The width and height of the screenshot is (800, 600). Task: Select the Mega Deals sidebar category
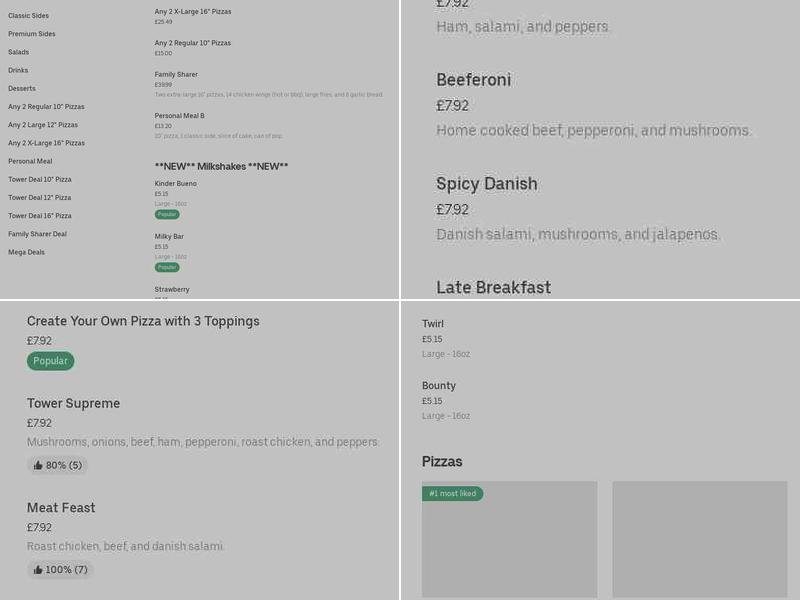[27, 252]
